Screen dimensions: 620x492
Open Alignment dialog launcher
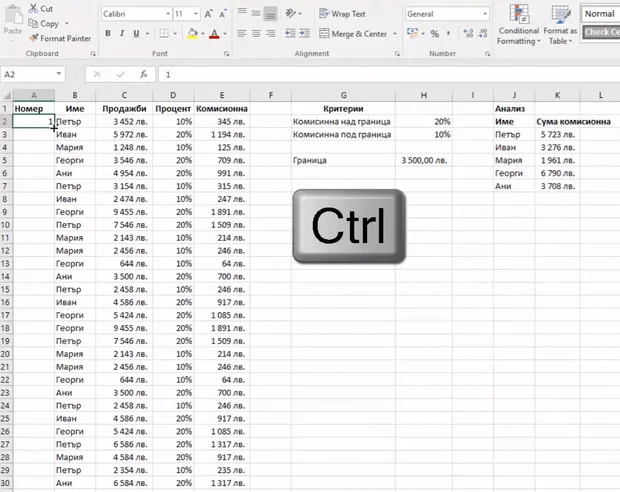pyautogui.click(x=397, y=53)
